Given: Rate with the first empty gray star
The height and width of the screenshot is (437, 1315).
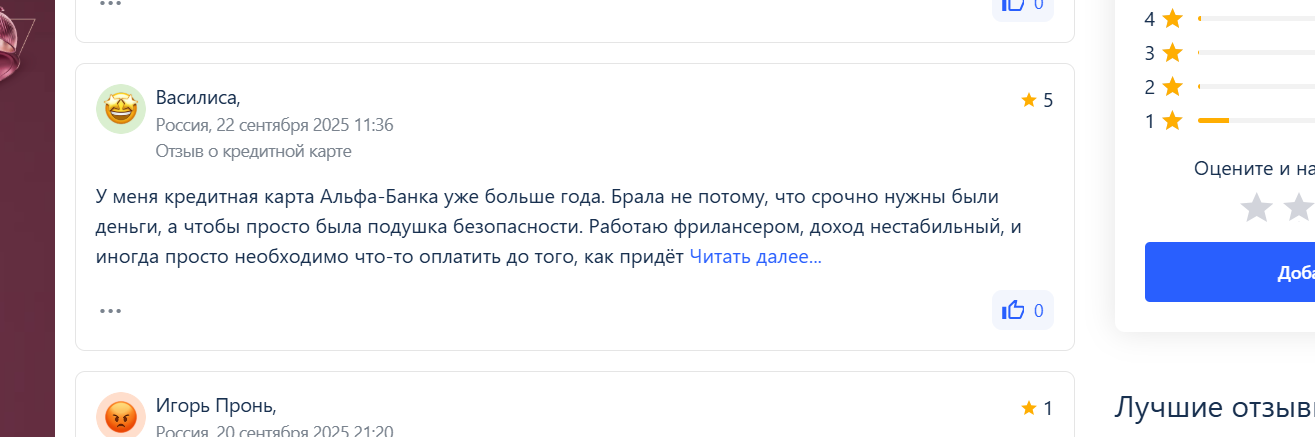Looking at the screenshot, I should tap(1256, 207).
